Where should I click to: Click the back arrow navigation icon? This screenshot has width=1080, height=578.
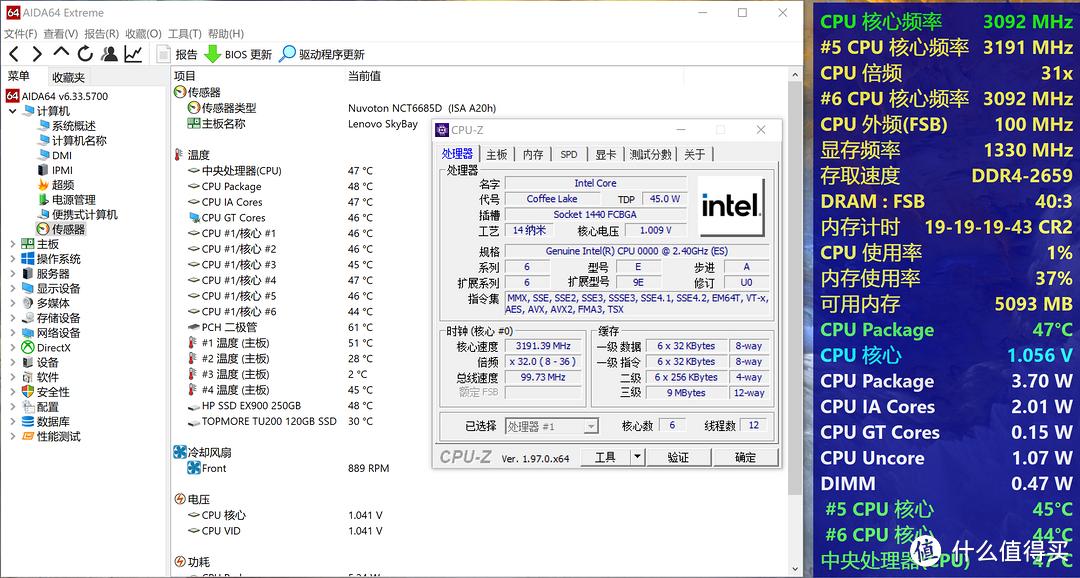tap(12, 55)
